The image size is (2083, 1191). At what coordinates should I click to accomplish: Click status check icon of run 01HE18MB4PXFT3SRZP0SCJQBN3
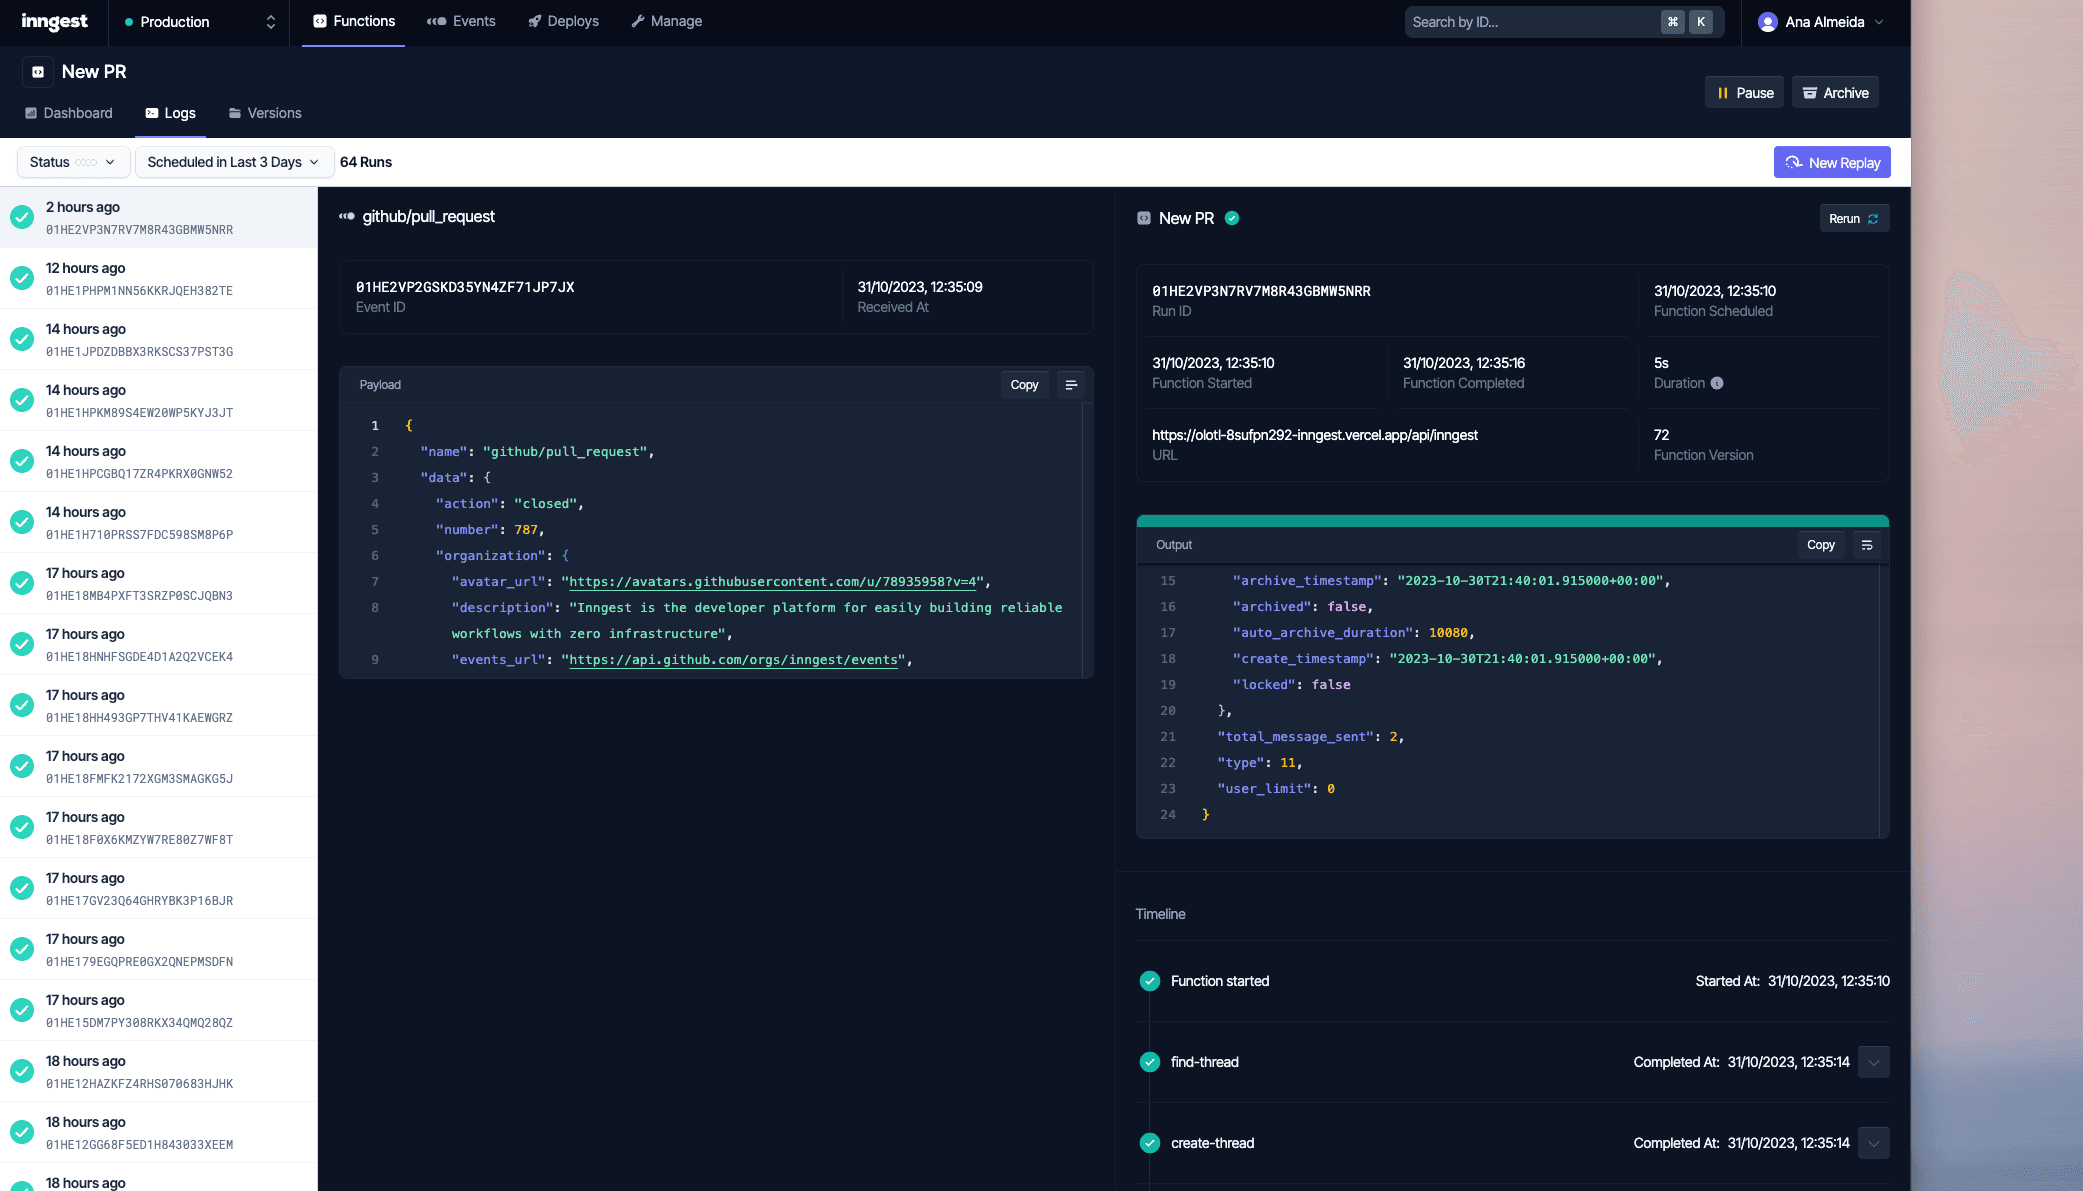22,584
